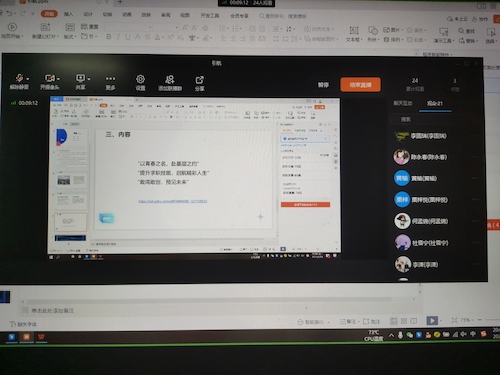
Task: Expand the microphone options arrow
Action: click(28, 79)
